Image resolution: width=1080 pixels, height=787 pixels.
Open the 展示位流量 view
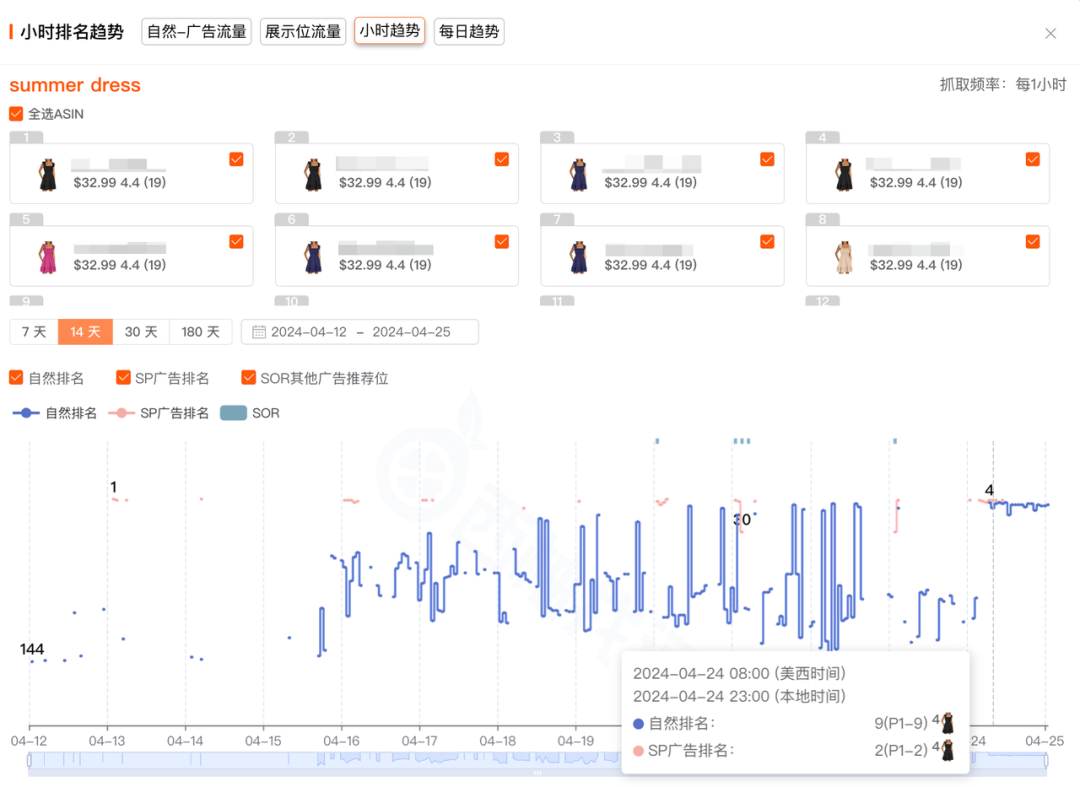tap(303, 31)
